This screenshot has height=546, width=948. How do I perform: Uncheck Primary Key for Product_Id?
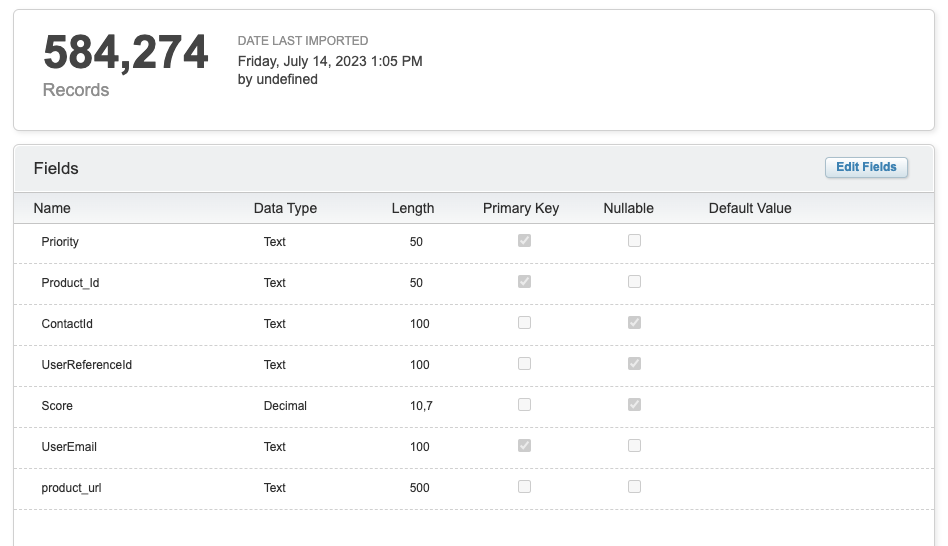coord(524,282)
